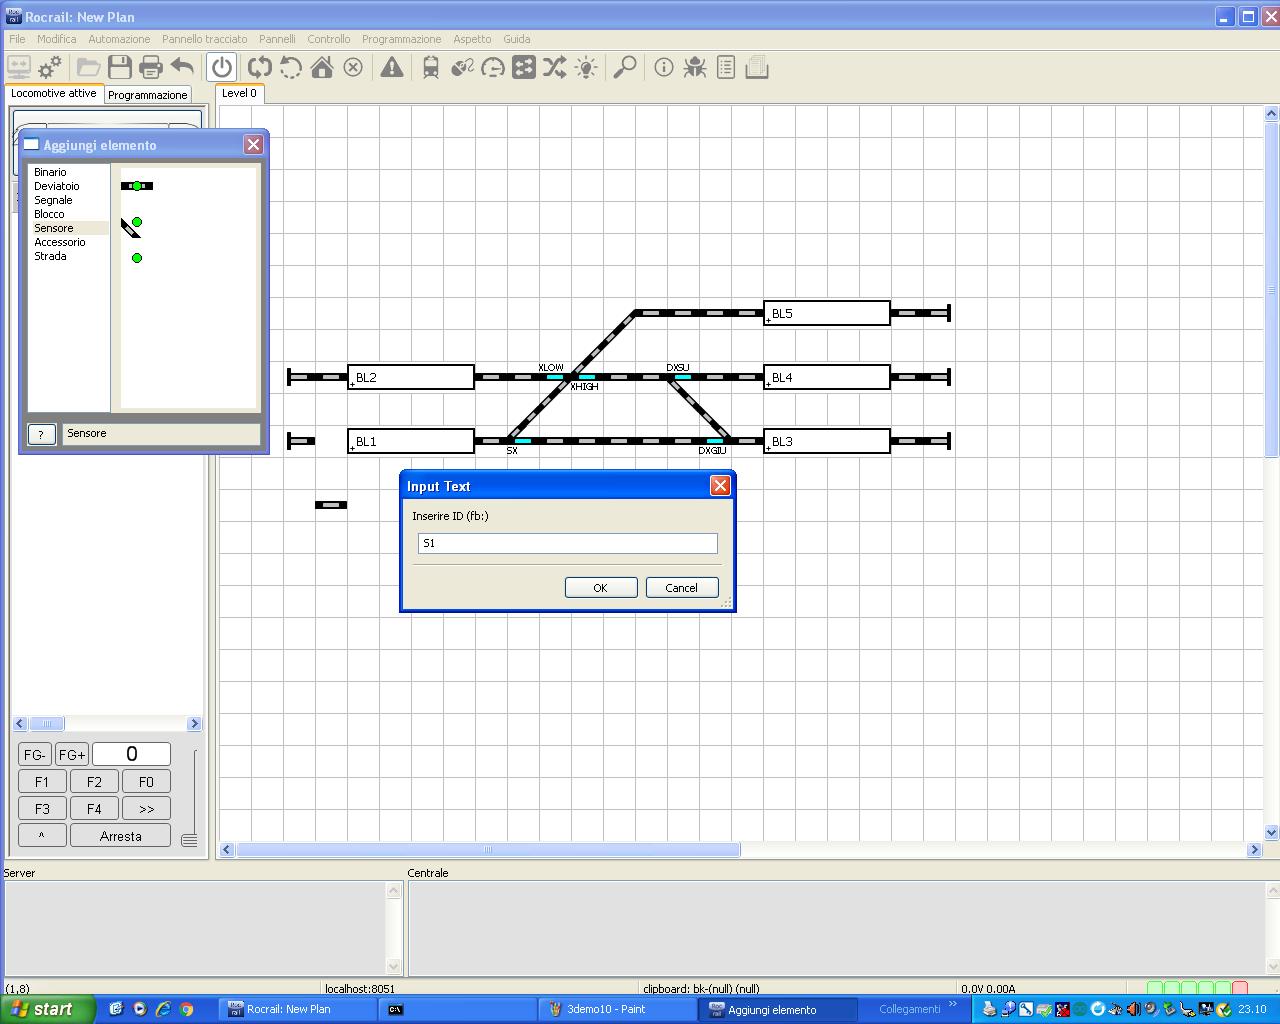1280x1024 pixels.
Task: Open the Pannello tracciato menu
Action: [x=205, y=39]
